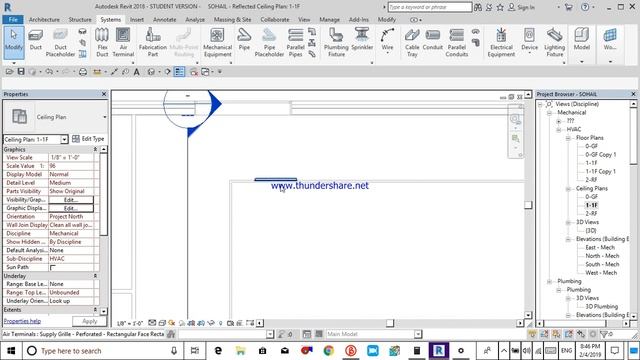Open the Properties help link
Image resolution: width=640 pixels, height=360 pixels.
22,321
